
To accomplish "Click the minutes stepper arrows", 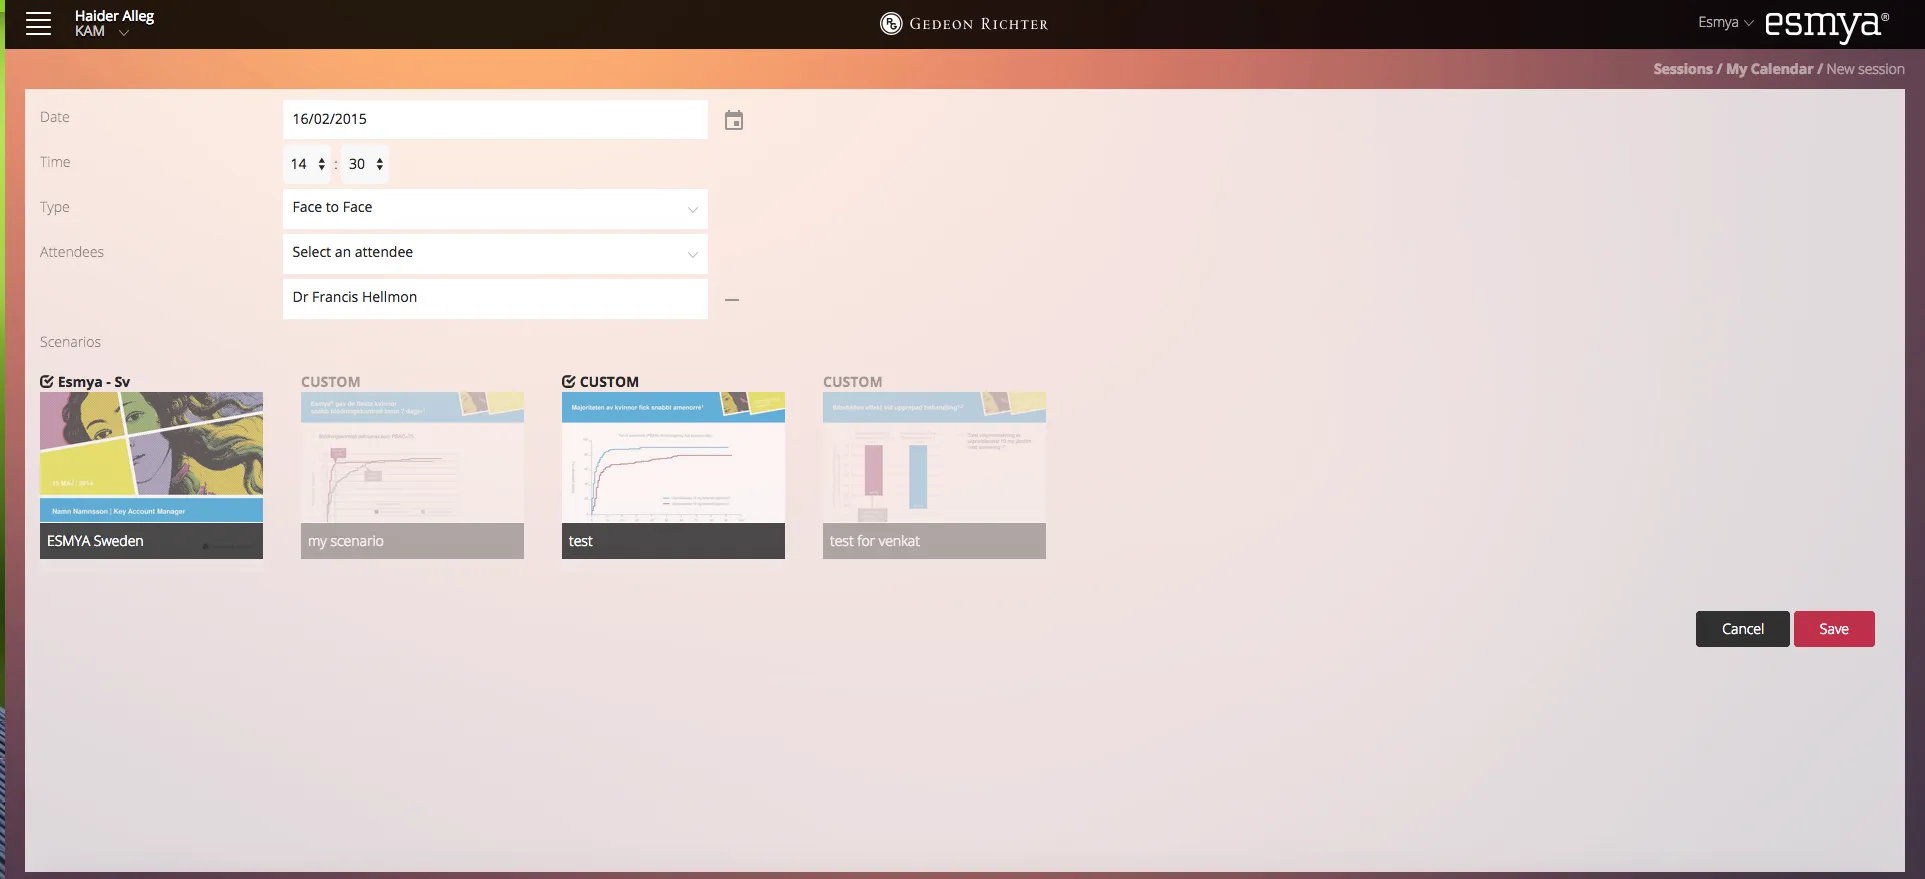I will coord(380,164).
